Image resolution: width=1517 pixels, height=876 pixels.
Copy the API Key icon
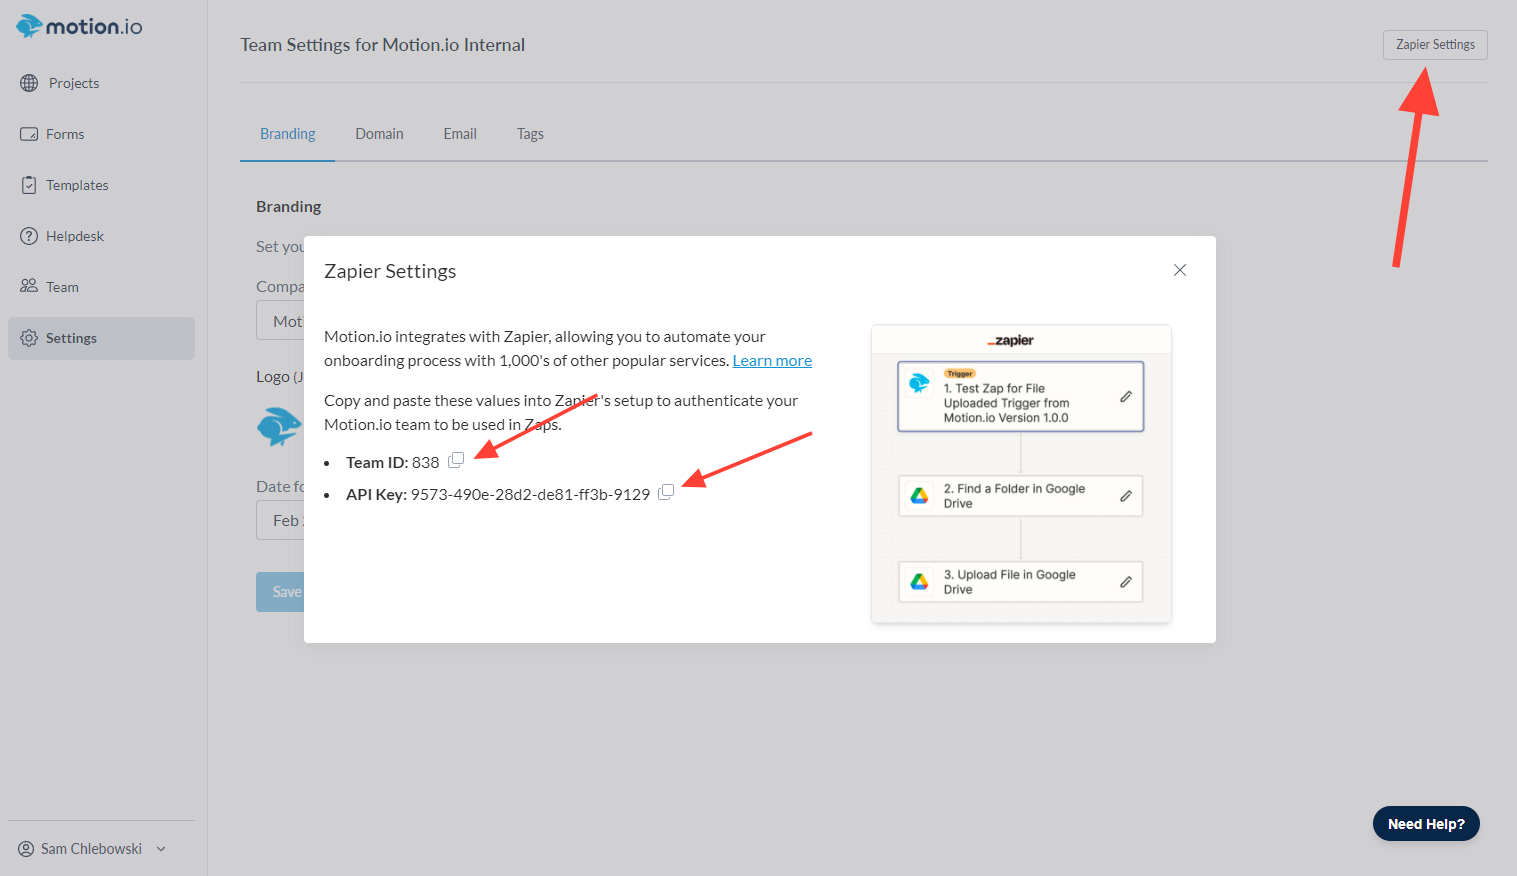[x=666, y=492]
